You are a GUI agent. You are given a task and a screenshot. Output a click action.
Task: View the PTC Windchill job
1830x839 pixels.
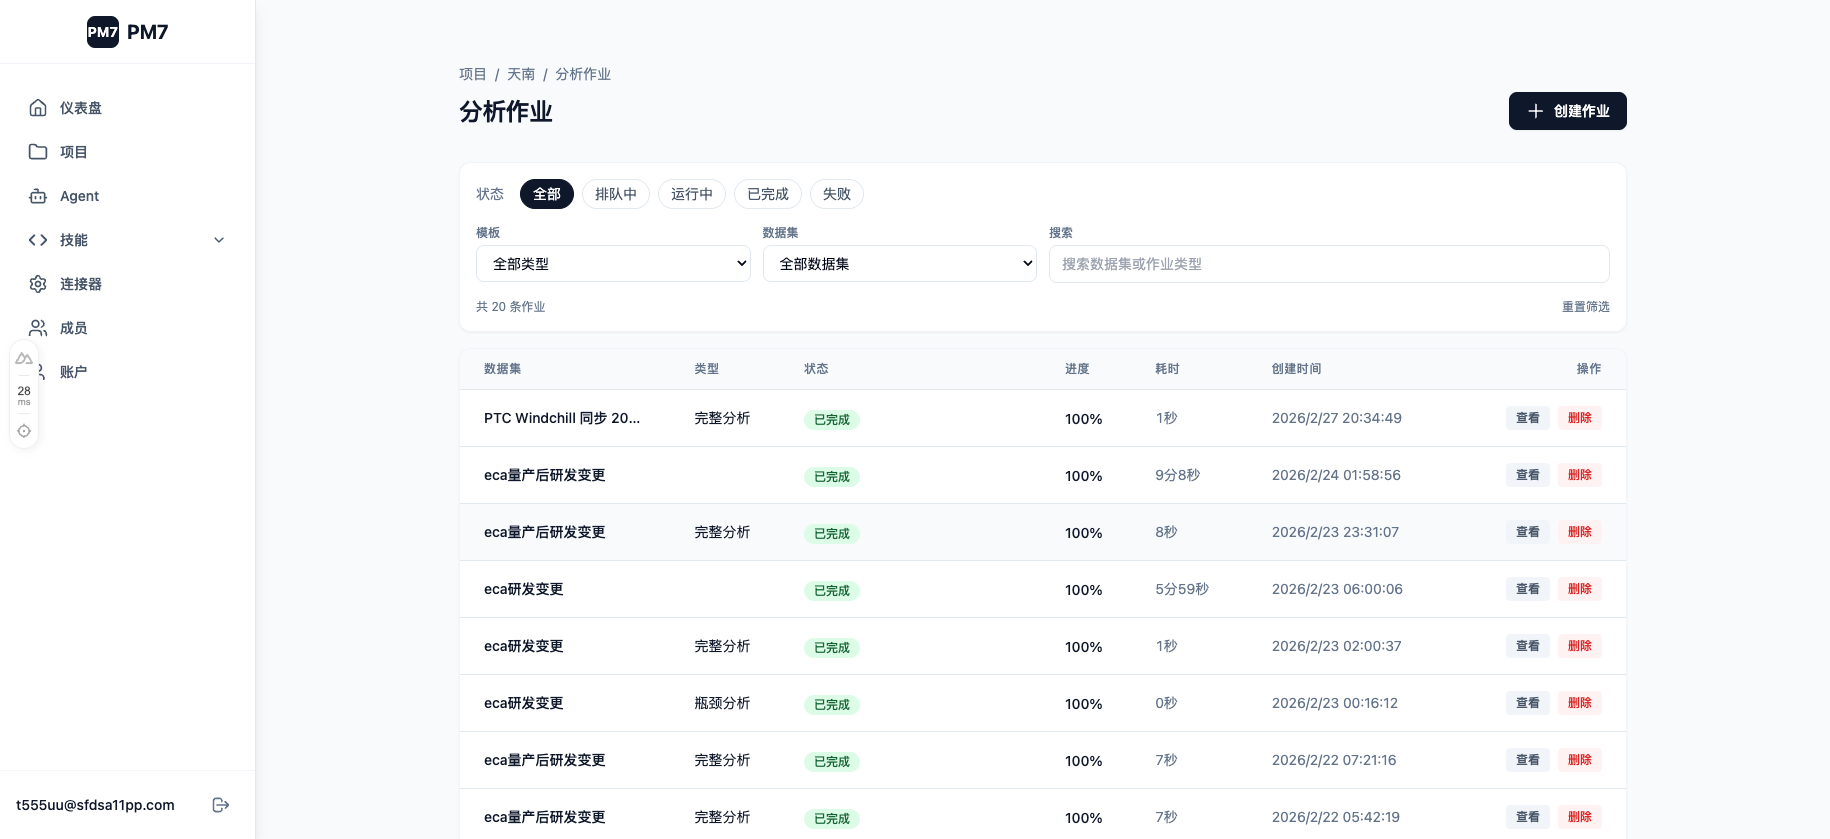click(1528, 418)
